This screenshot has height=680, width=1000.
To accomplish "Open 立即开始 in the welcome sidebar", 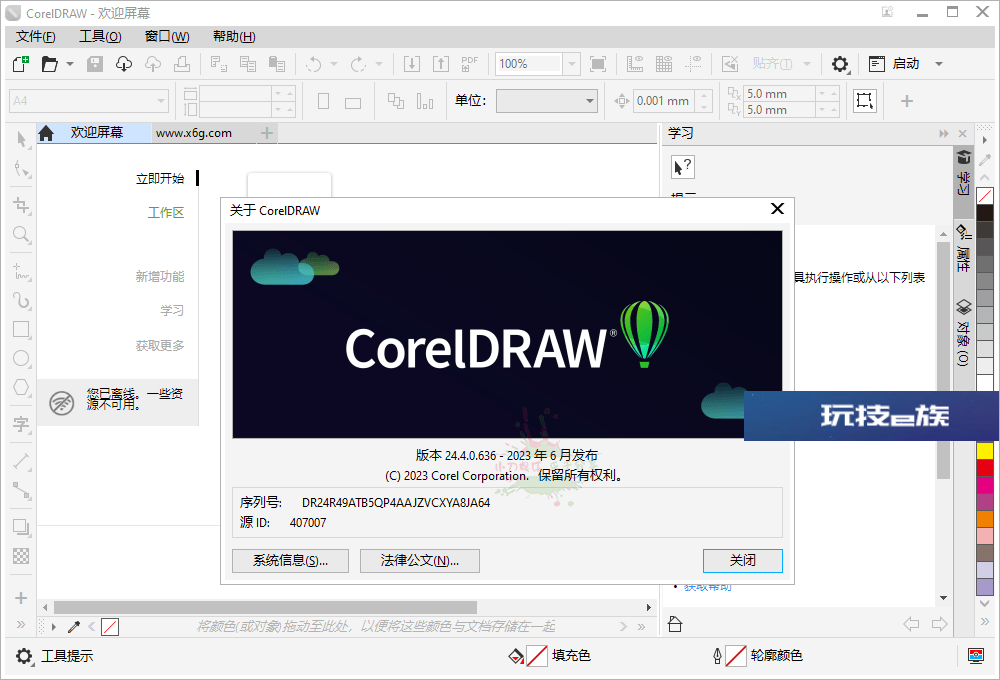I will 160,179.
